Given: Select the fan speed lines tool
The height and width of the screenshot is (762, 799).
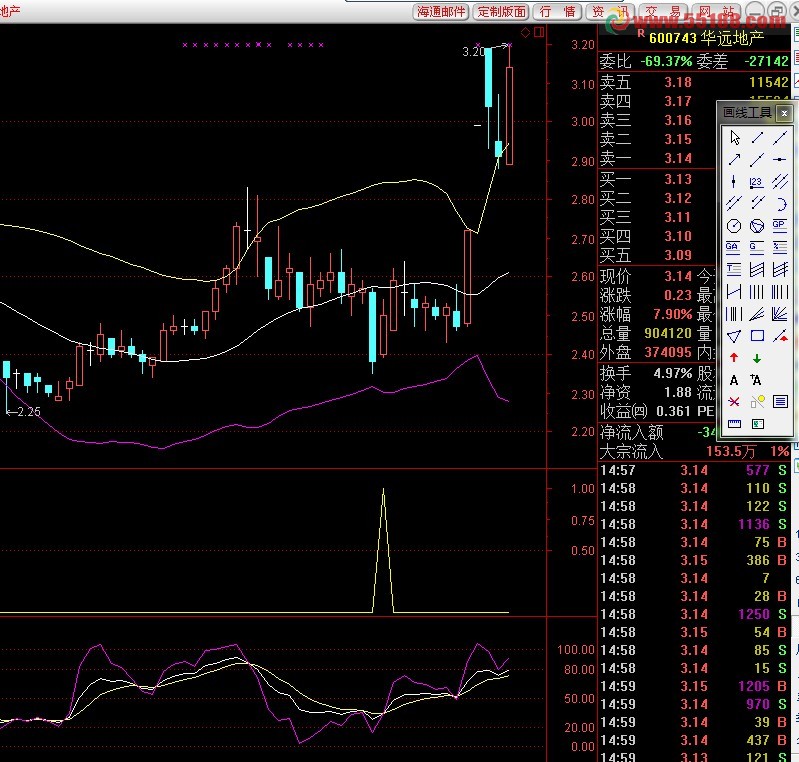Looking at the screenshot, I should pos(757,314).
